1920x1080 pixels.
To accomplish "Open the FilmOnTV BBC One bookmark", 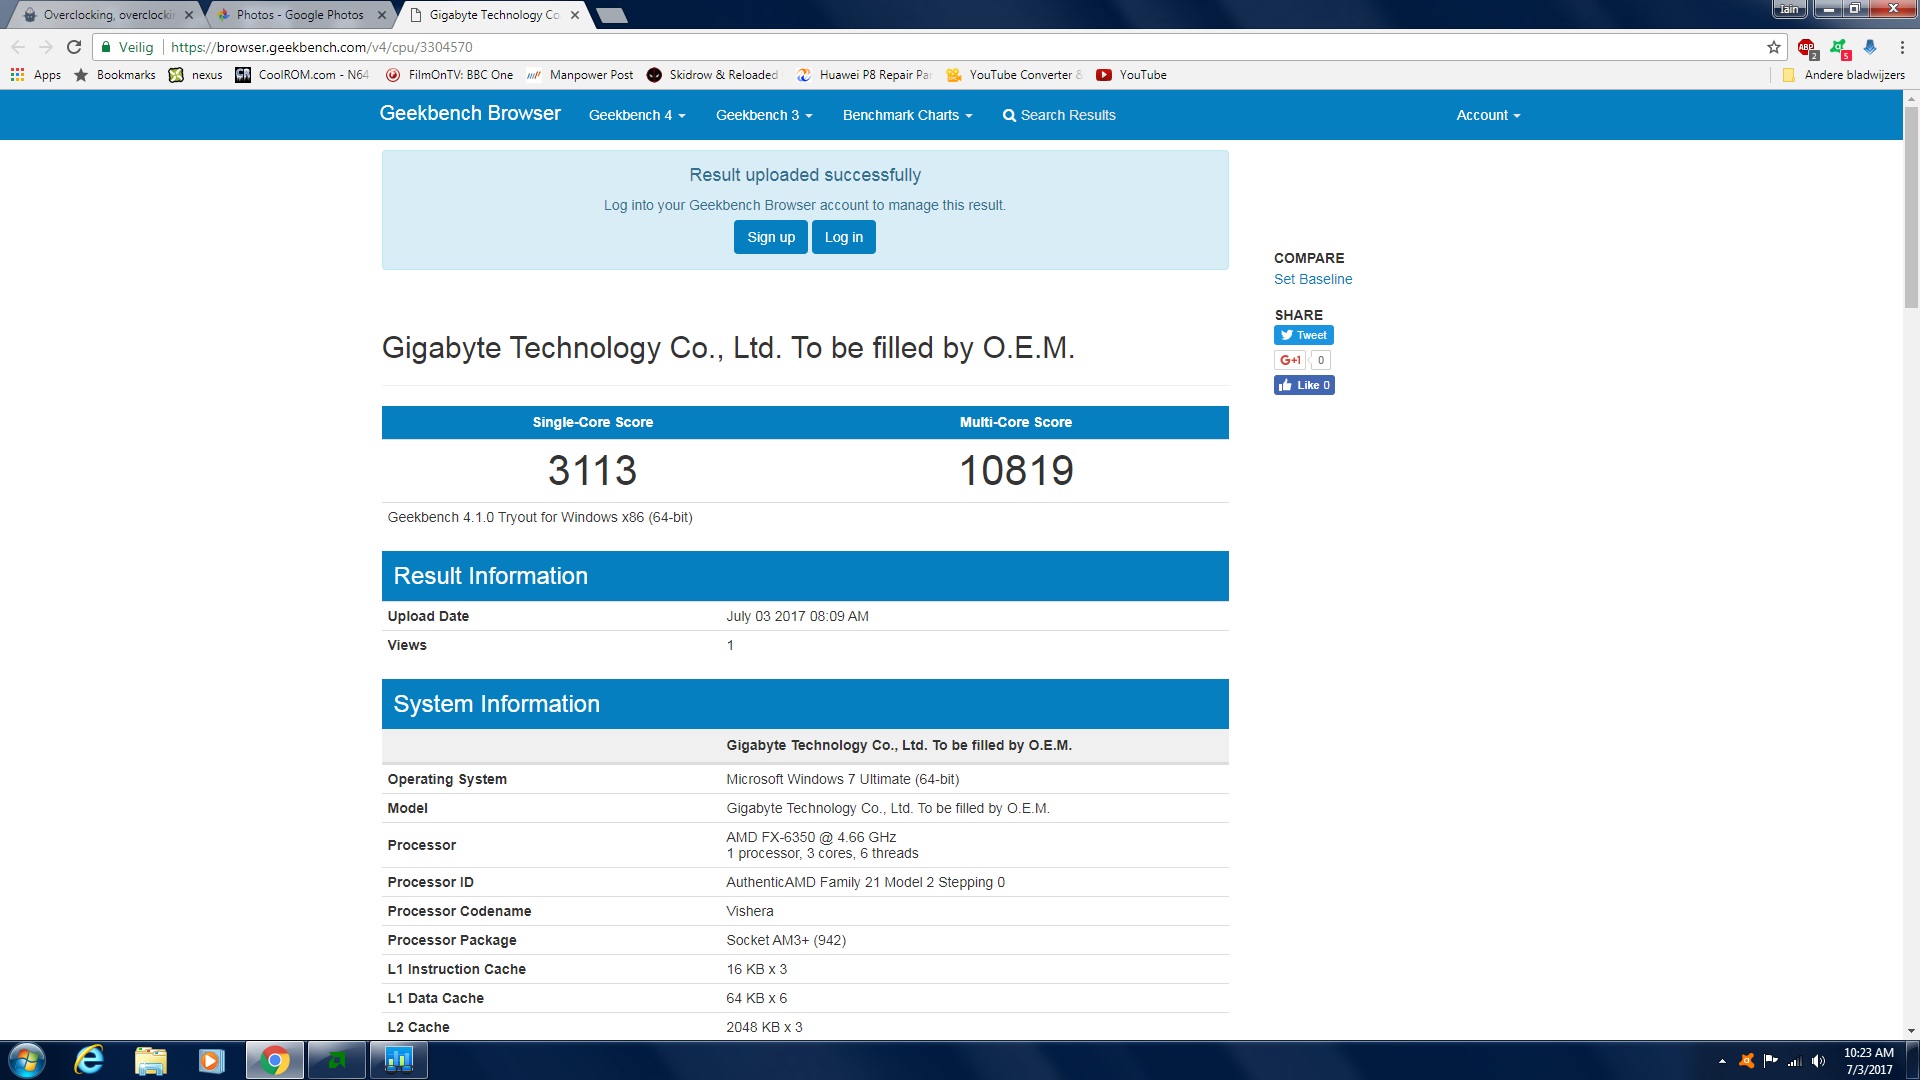I will pos(449,75).
